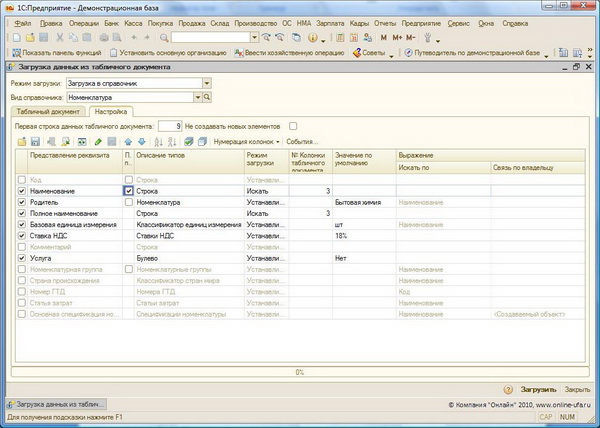Click the Закрыть button
The width and height of the screenshot is (600, 428).
coord(577,390)
